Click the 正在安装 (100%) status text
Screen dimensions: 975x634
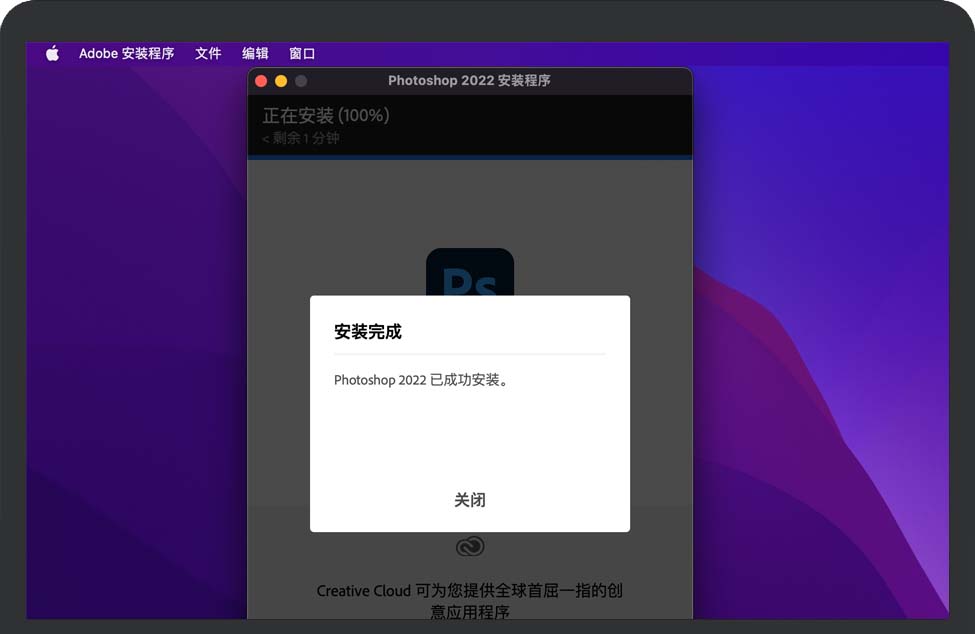pos(326,115)
